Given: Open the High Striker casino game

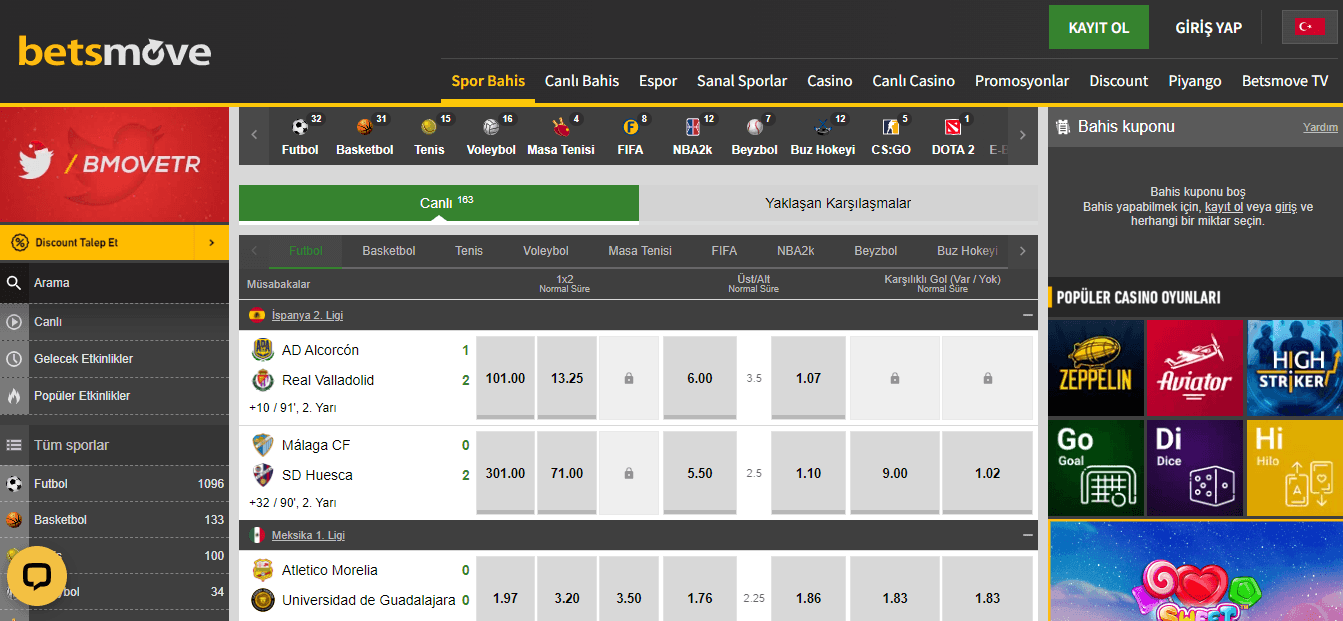Looking at the screenshot, I should click(x=1295, y=368).
